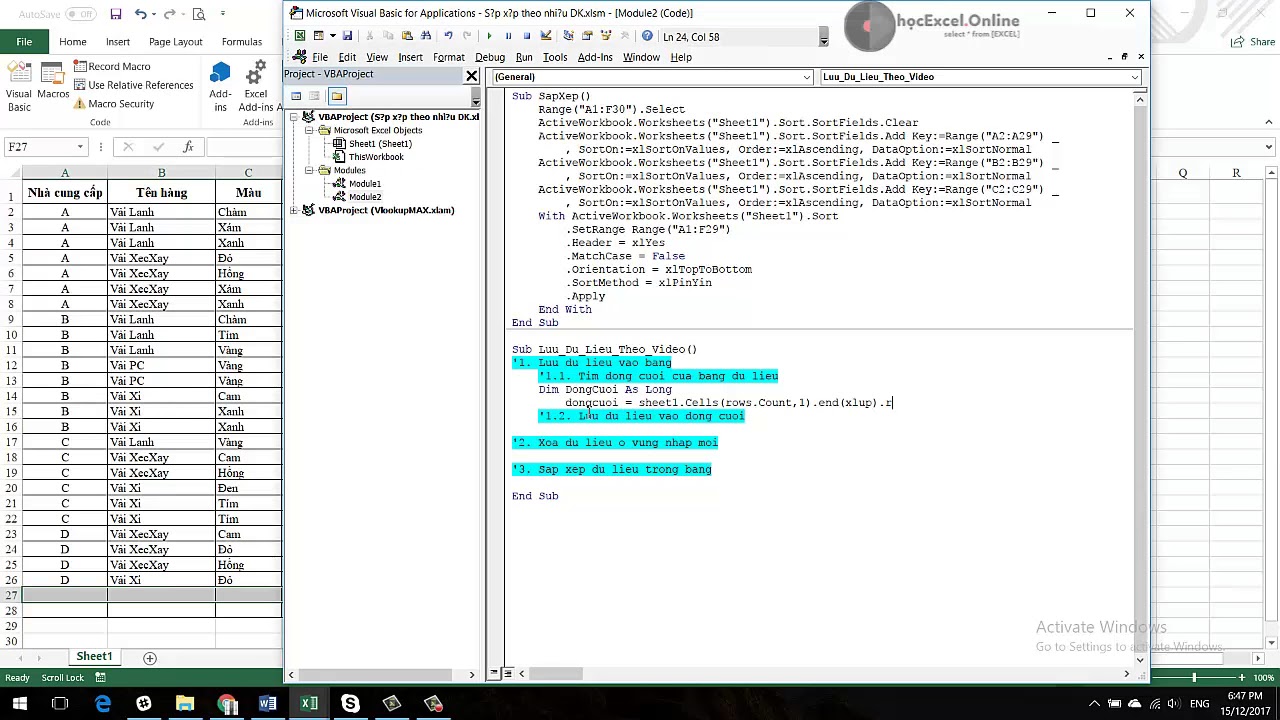This screenshot has height=720, width=1280.
Task: Click the Reset stop icon
Action: 527,36
